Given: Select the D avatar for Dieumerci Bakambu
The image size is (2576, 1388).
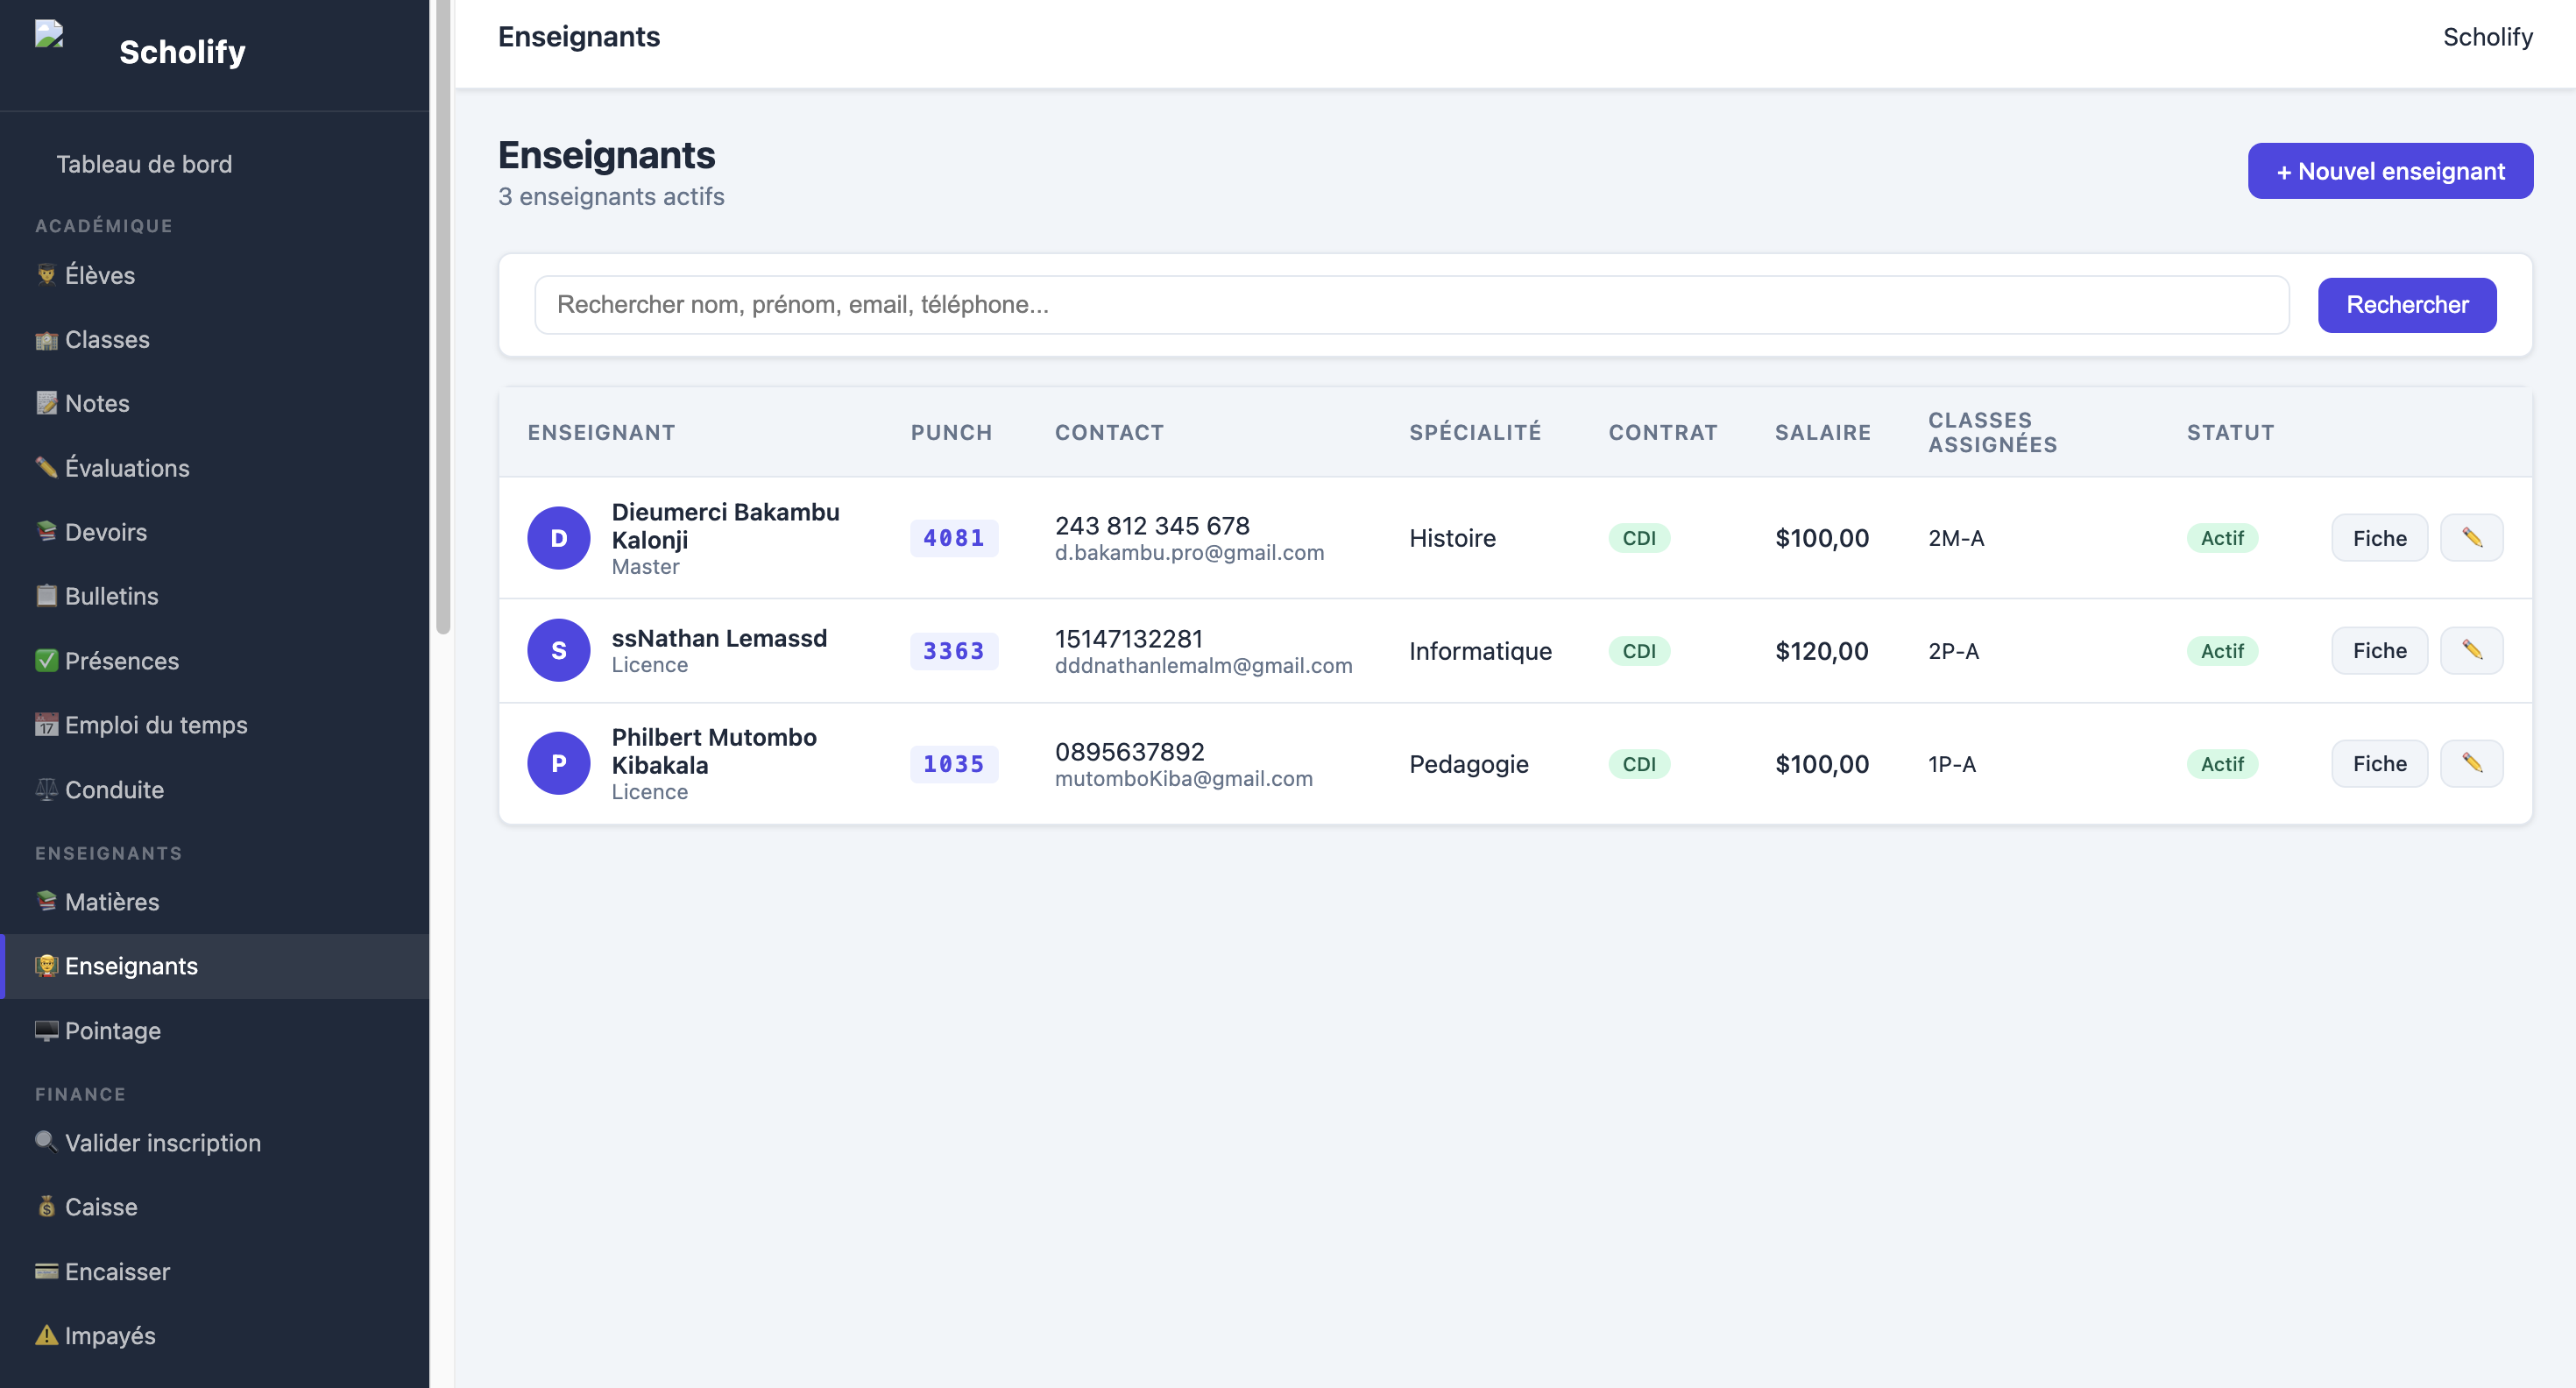Looking at the screenshot, I should click(558, 538).
